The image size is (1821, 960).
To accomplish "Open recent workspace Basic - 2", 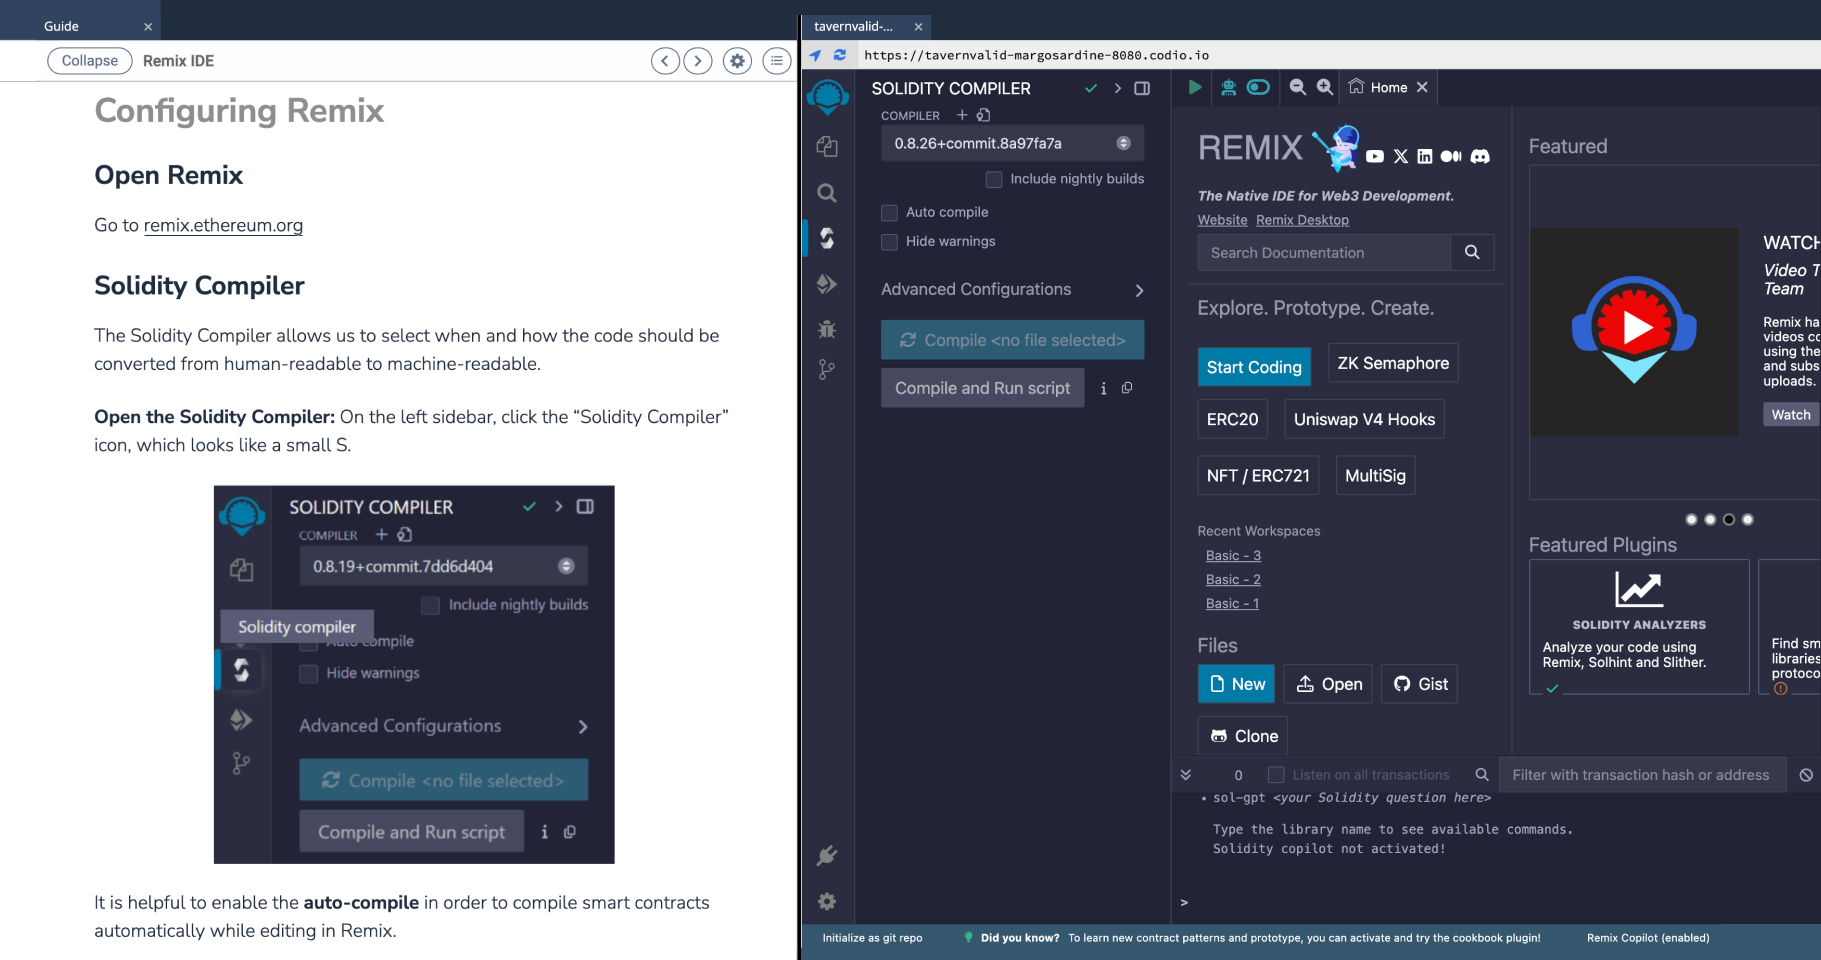I will pos(1233,580).
